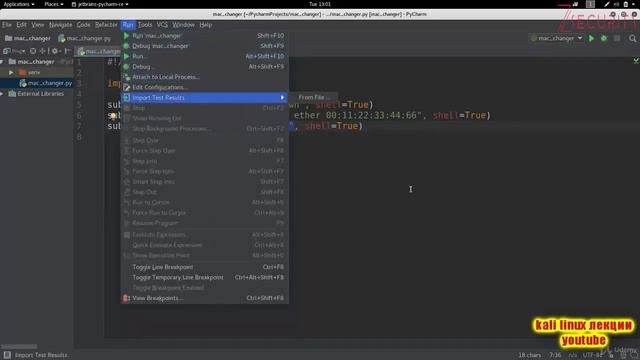Open the View menu
Image resolution: width=640 pixels, height=360 pixels.
(38, 25)
